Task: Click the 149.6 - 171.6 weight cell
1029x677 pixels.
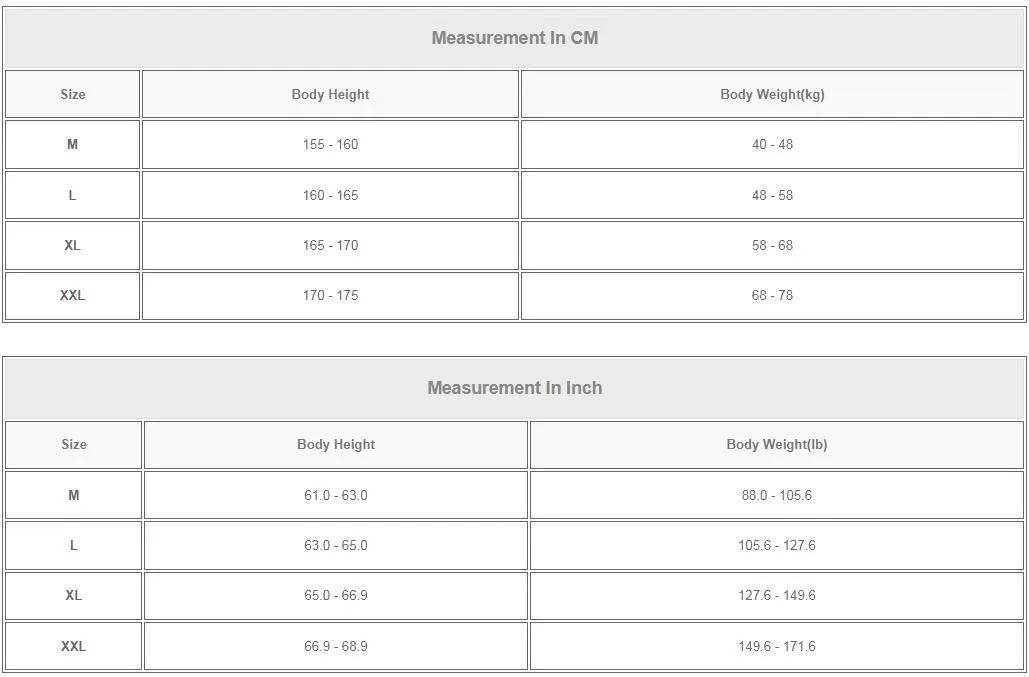Action: tap(776, 647)
